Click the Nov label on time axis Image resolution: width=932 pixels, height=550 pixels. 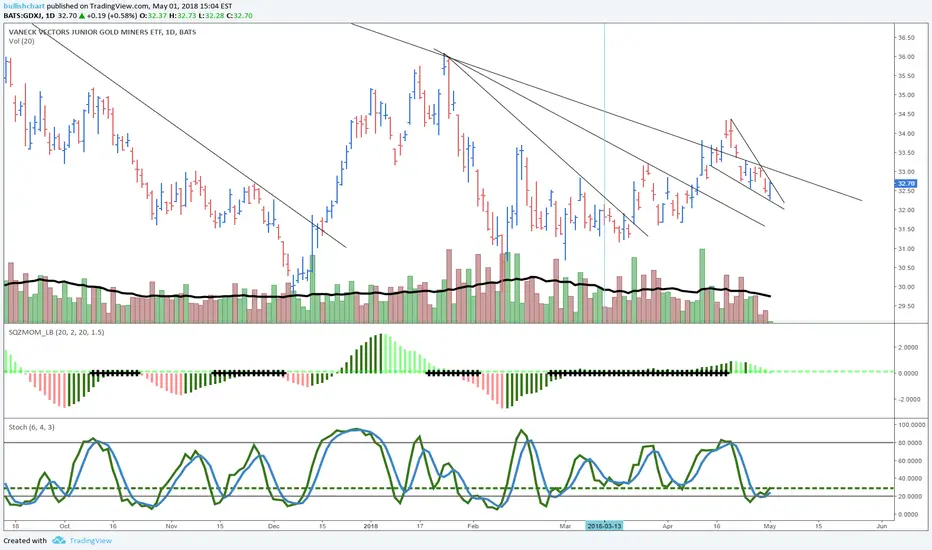coord(171,526)
